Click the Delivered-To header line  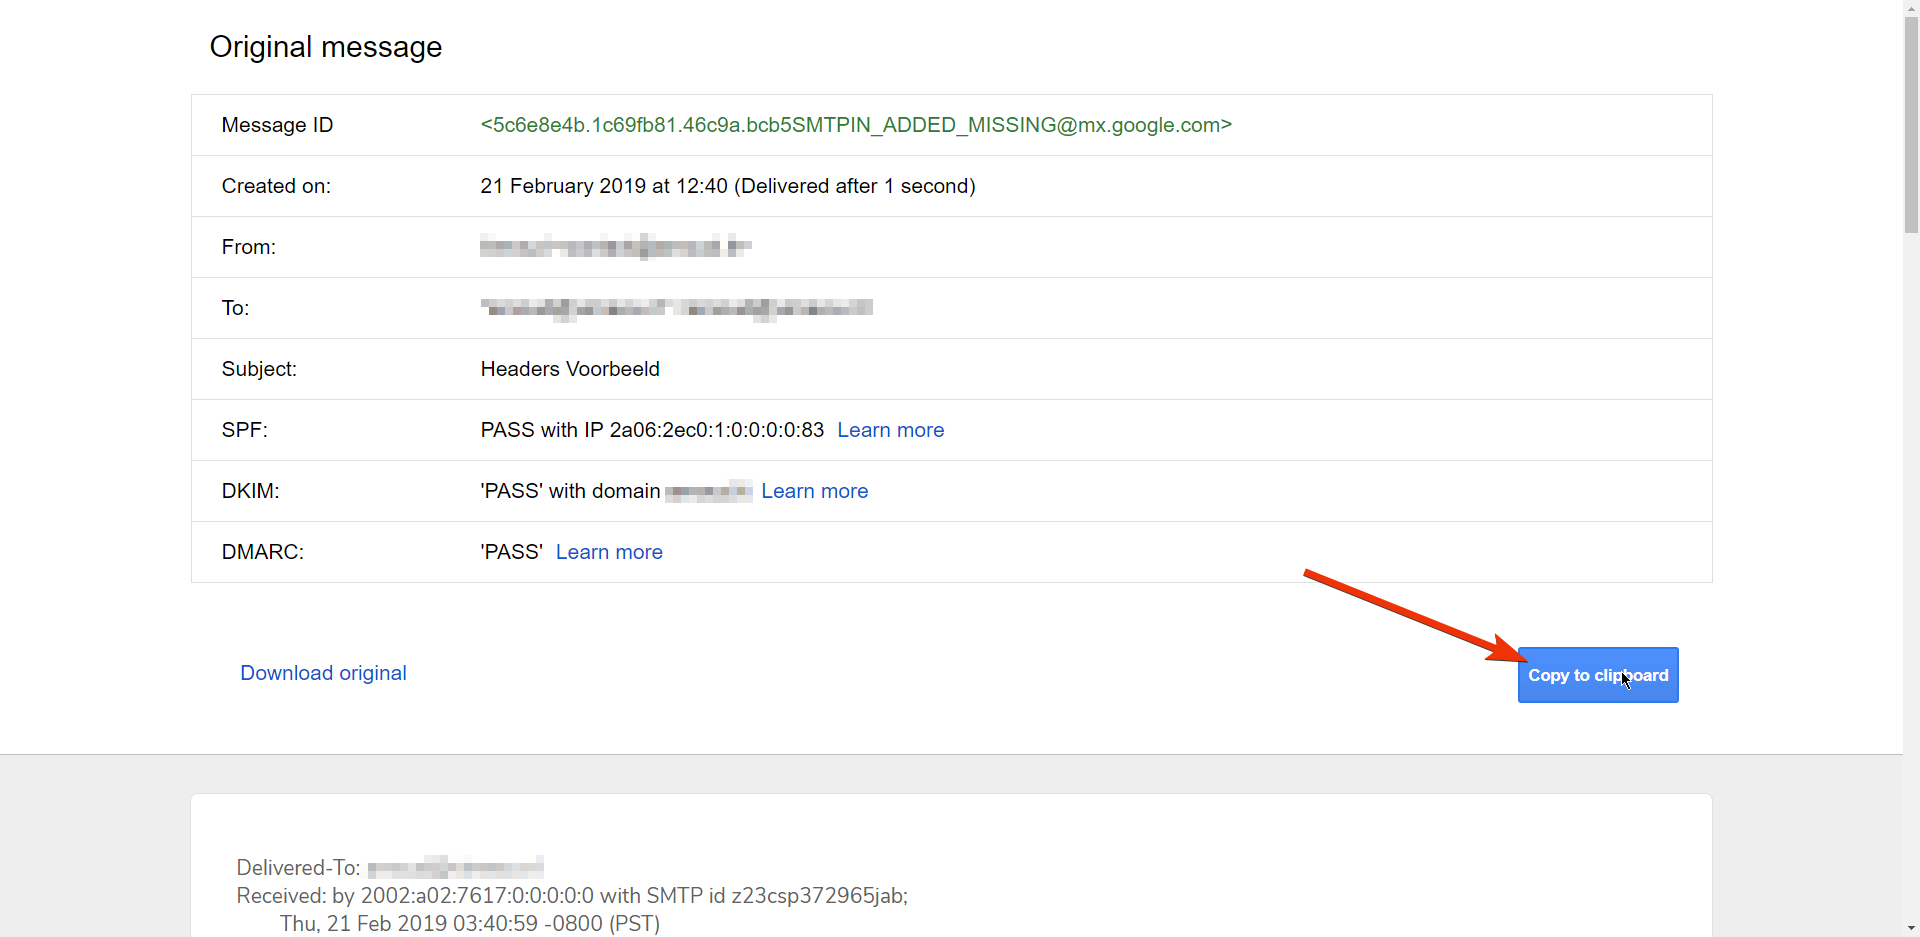pyautogui.click(x=390, y=867)
